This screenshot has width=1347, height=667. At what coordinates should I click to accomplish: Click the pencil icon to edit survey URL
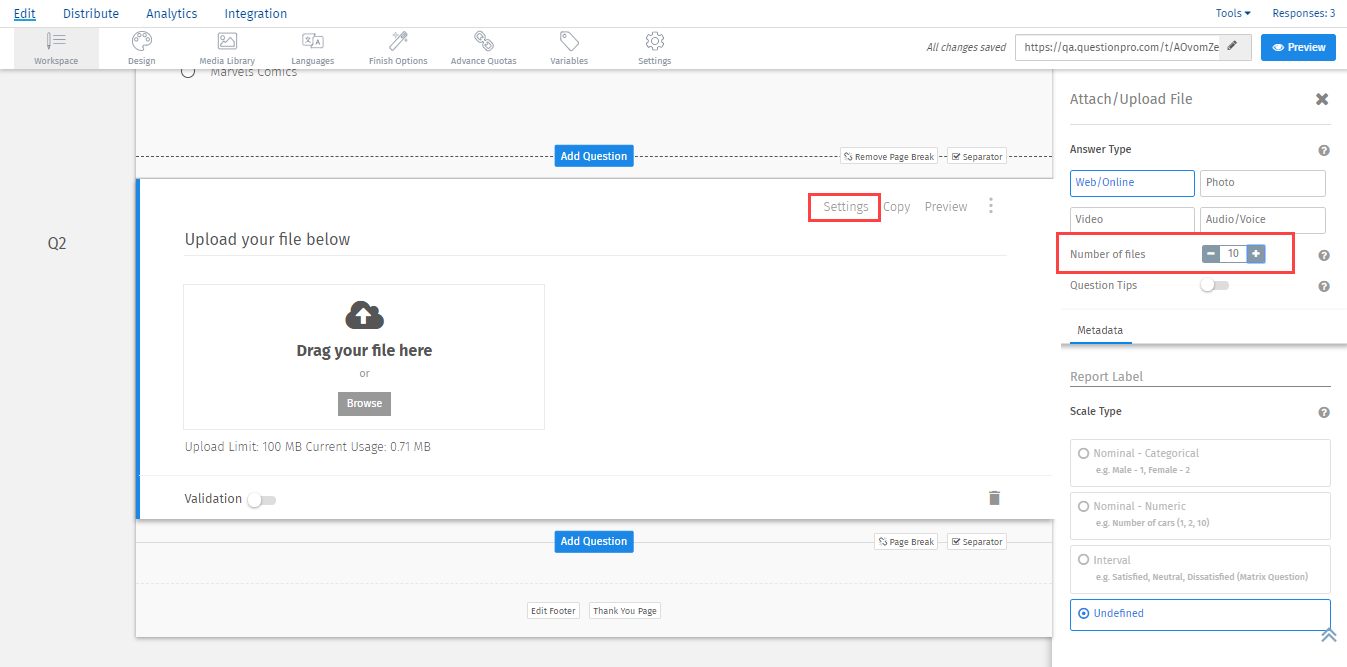pos(1233,46)
